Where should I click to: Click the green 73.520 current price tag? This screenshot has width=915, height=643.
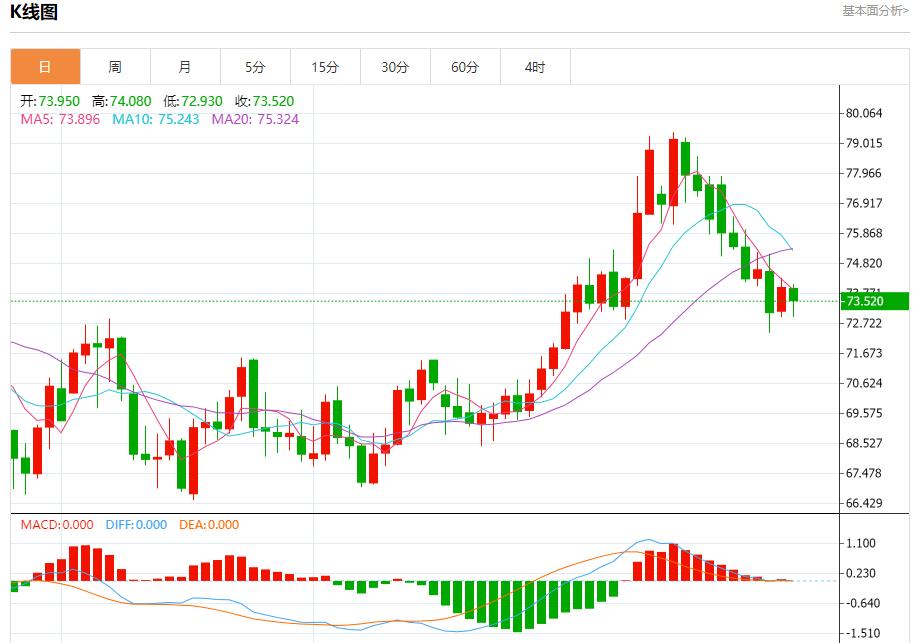tap(874, 301)
